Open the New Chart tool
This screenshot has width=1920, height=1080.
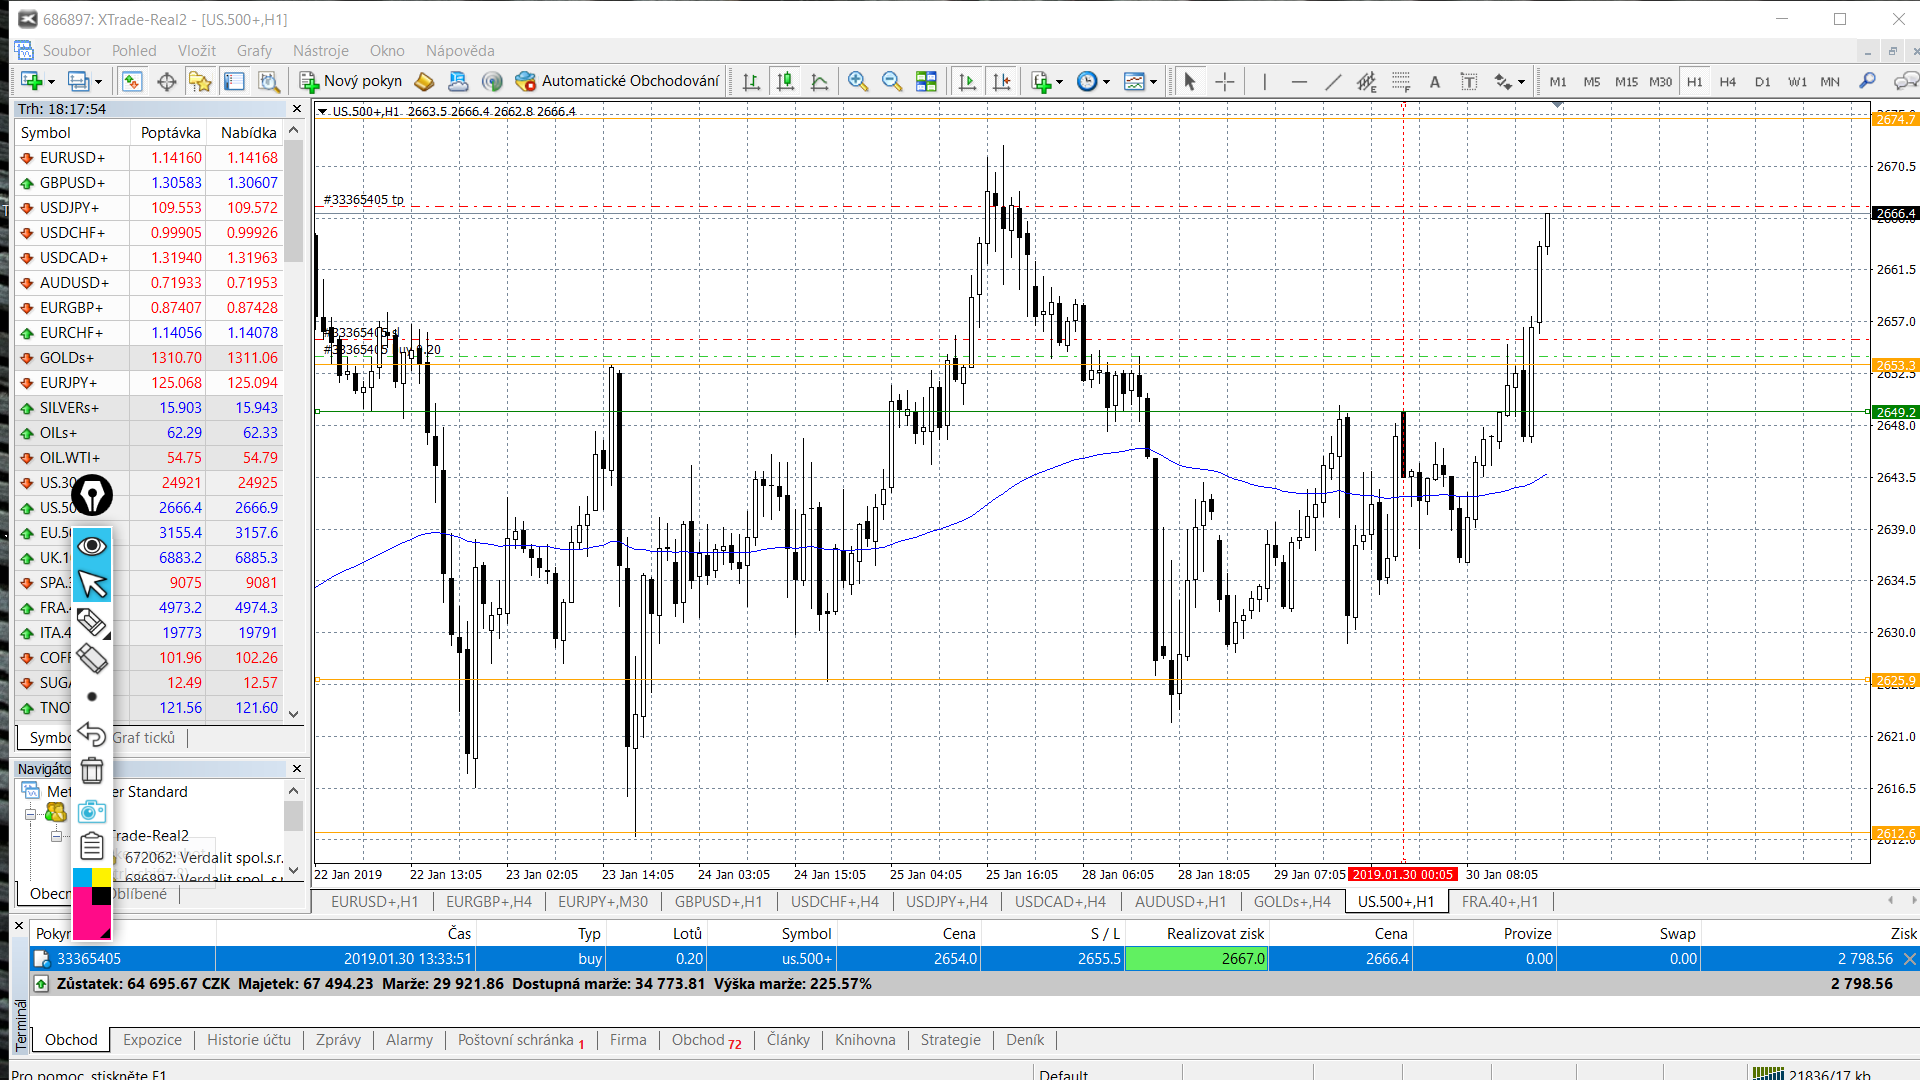tap(31, 82)
